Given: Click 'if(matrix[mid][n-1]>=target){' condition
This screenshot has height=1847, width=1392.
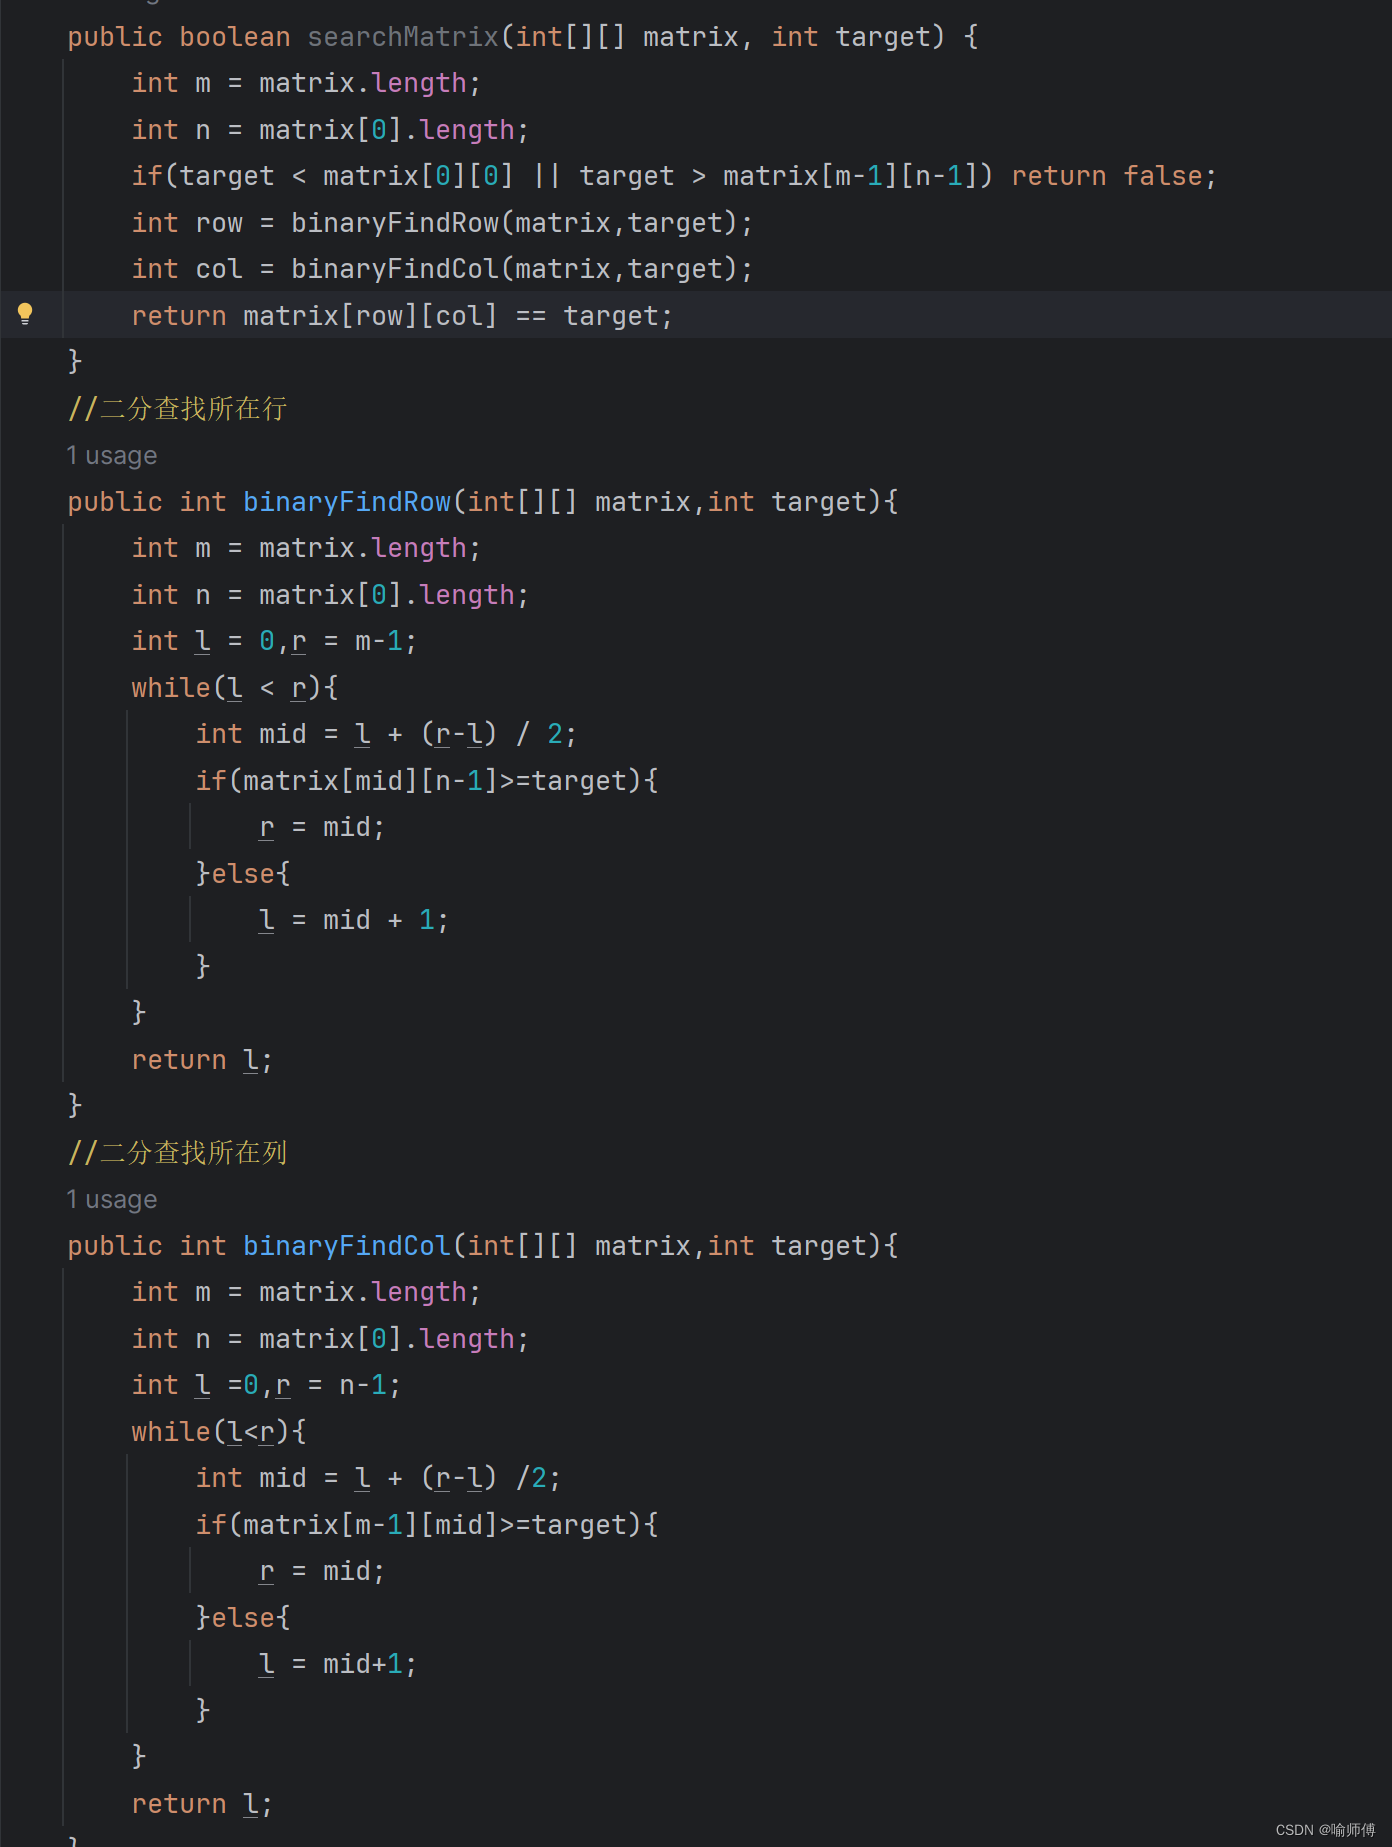Looking at the screenshot, I should 427,781.
